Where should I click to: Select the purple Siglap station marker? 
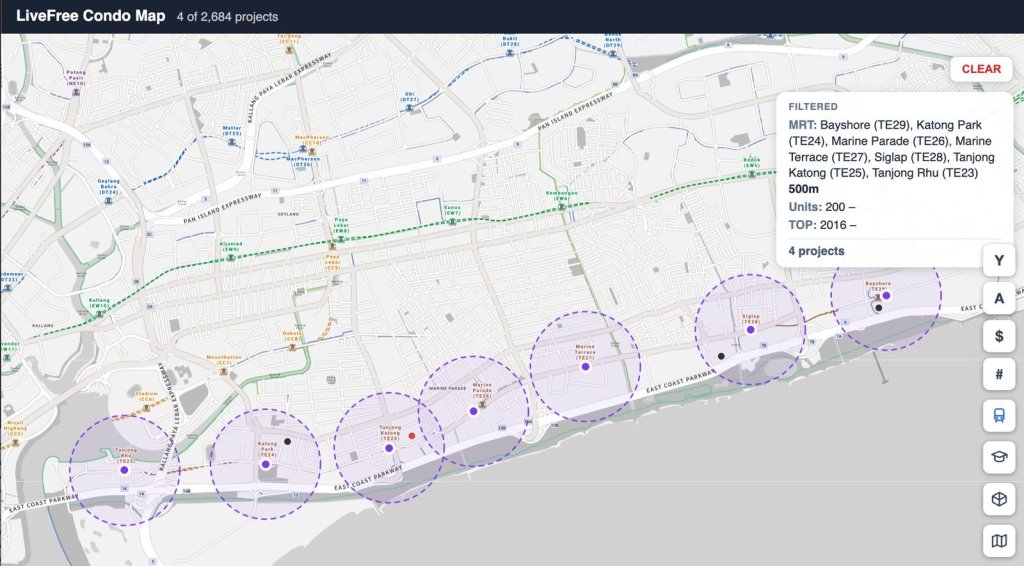click(x=750, y=330)
